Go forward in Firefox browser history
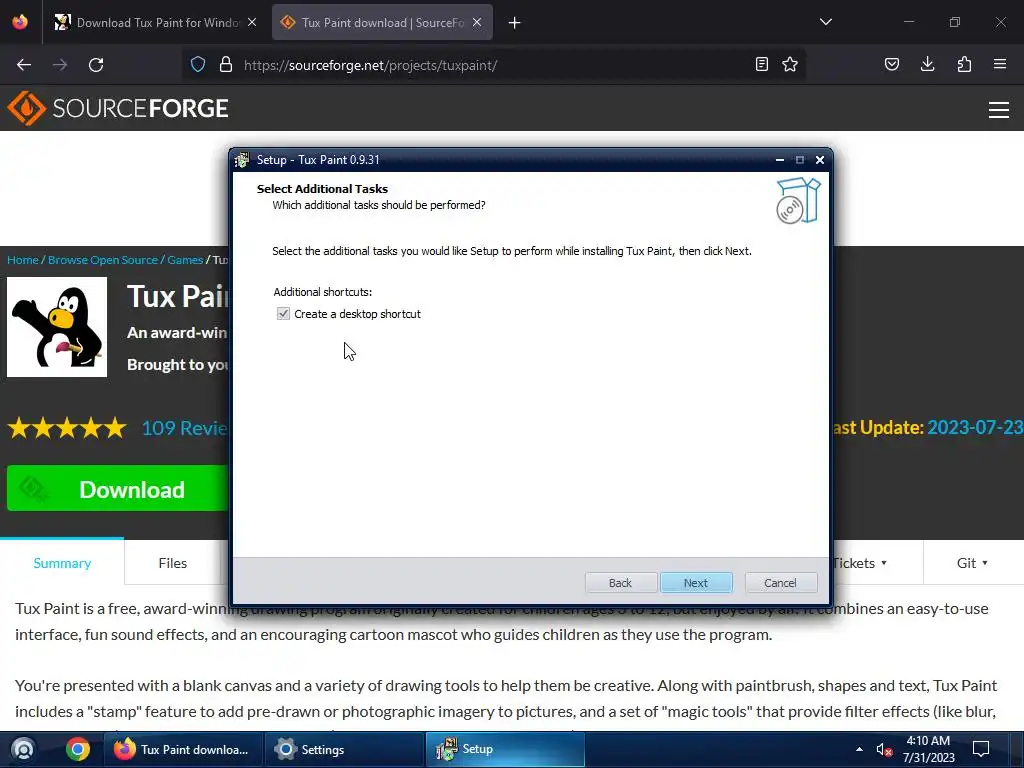Viewport: 1024px width, 768px height. click(x=60, y=65)
